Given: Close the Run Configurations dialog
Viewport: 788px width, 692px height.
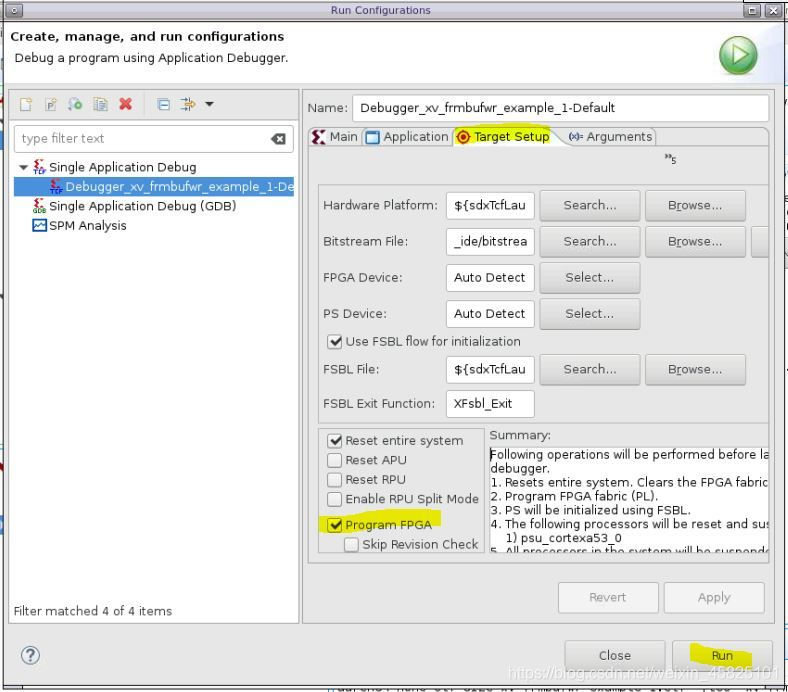Looking at the screenshot, I should point(615,656).
